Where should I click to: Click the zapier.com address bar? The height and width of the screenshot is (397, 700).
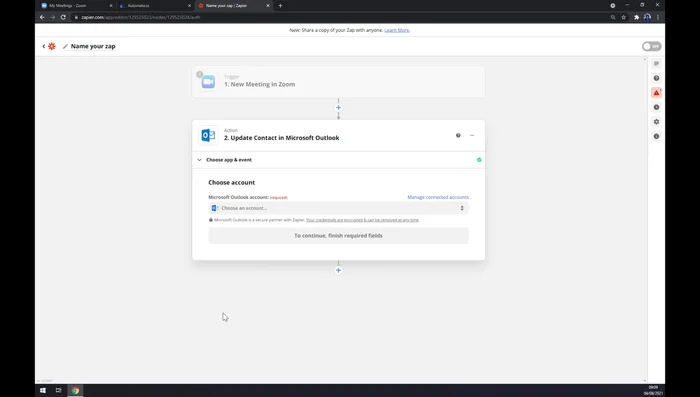pyautogui.click(x=339, y=17)
